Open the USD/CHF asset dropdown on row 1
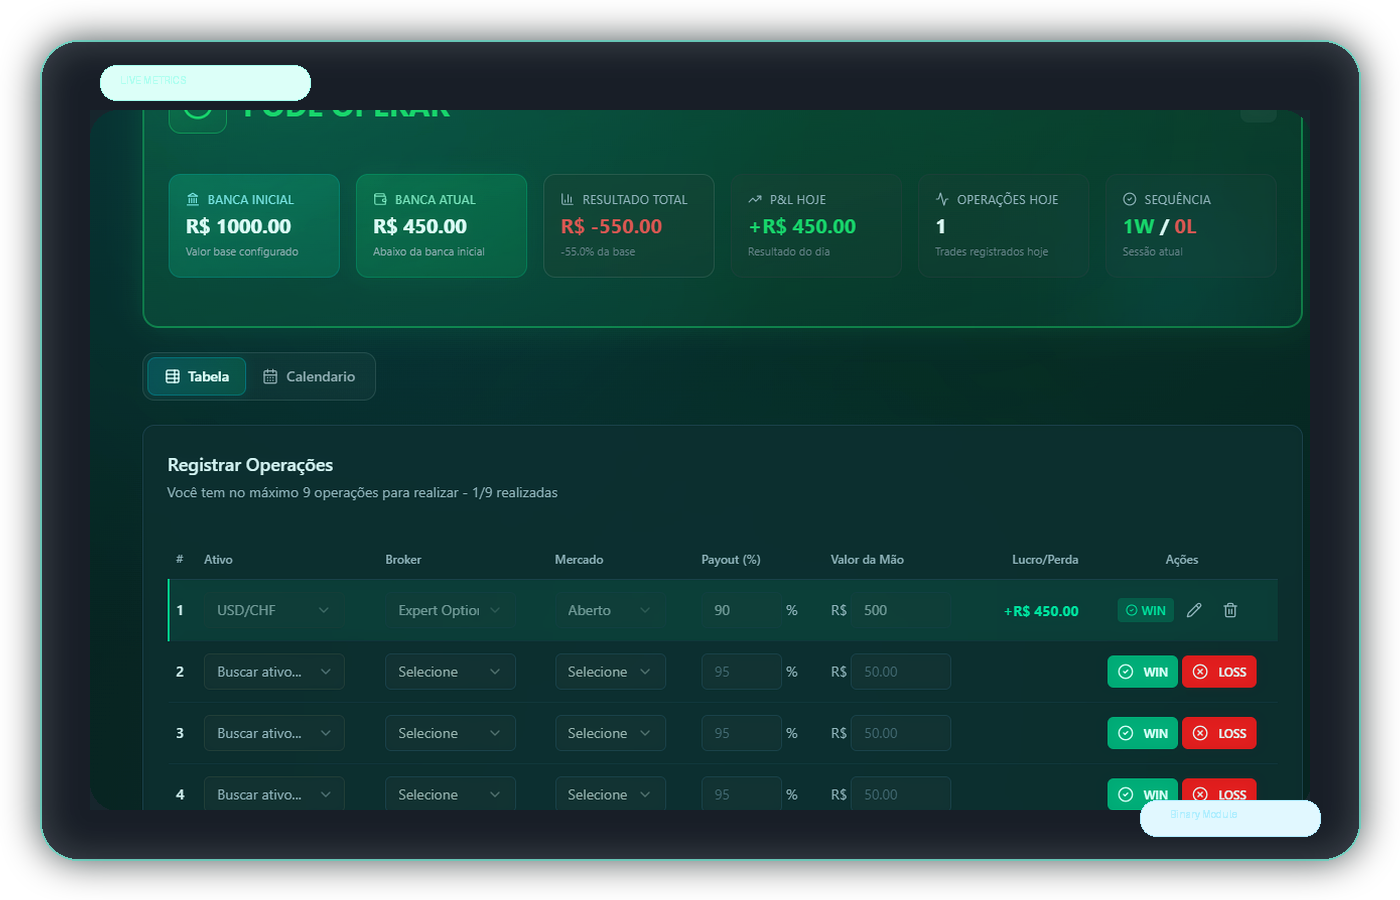Image resolution: width=1400 pixels, height=900 pixels. 274,610
